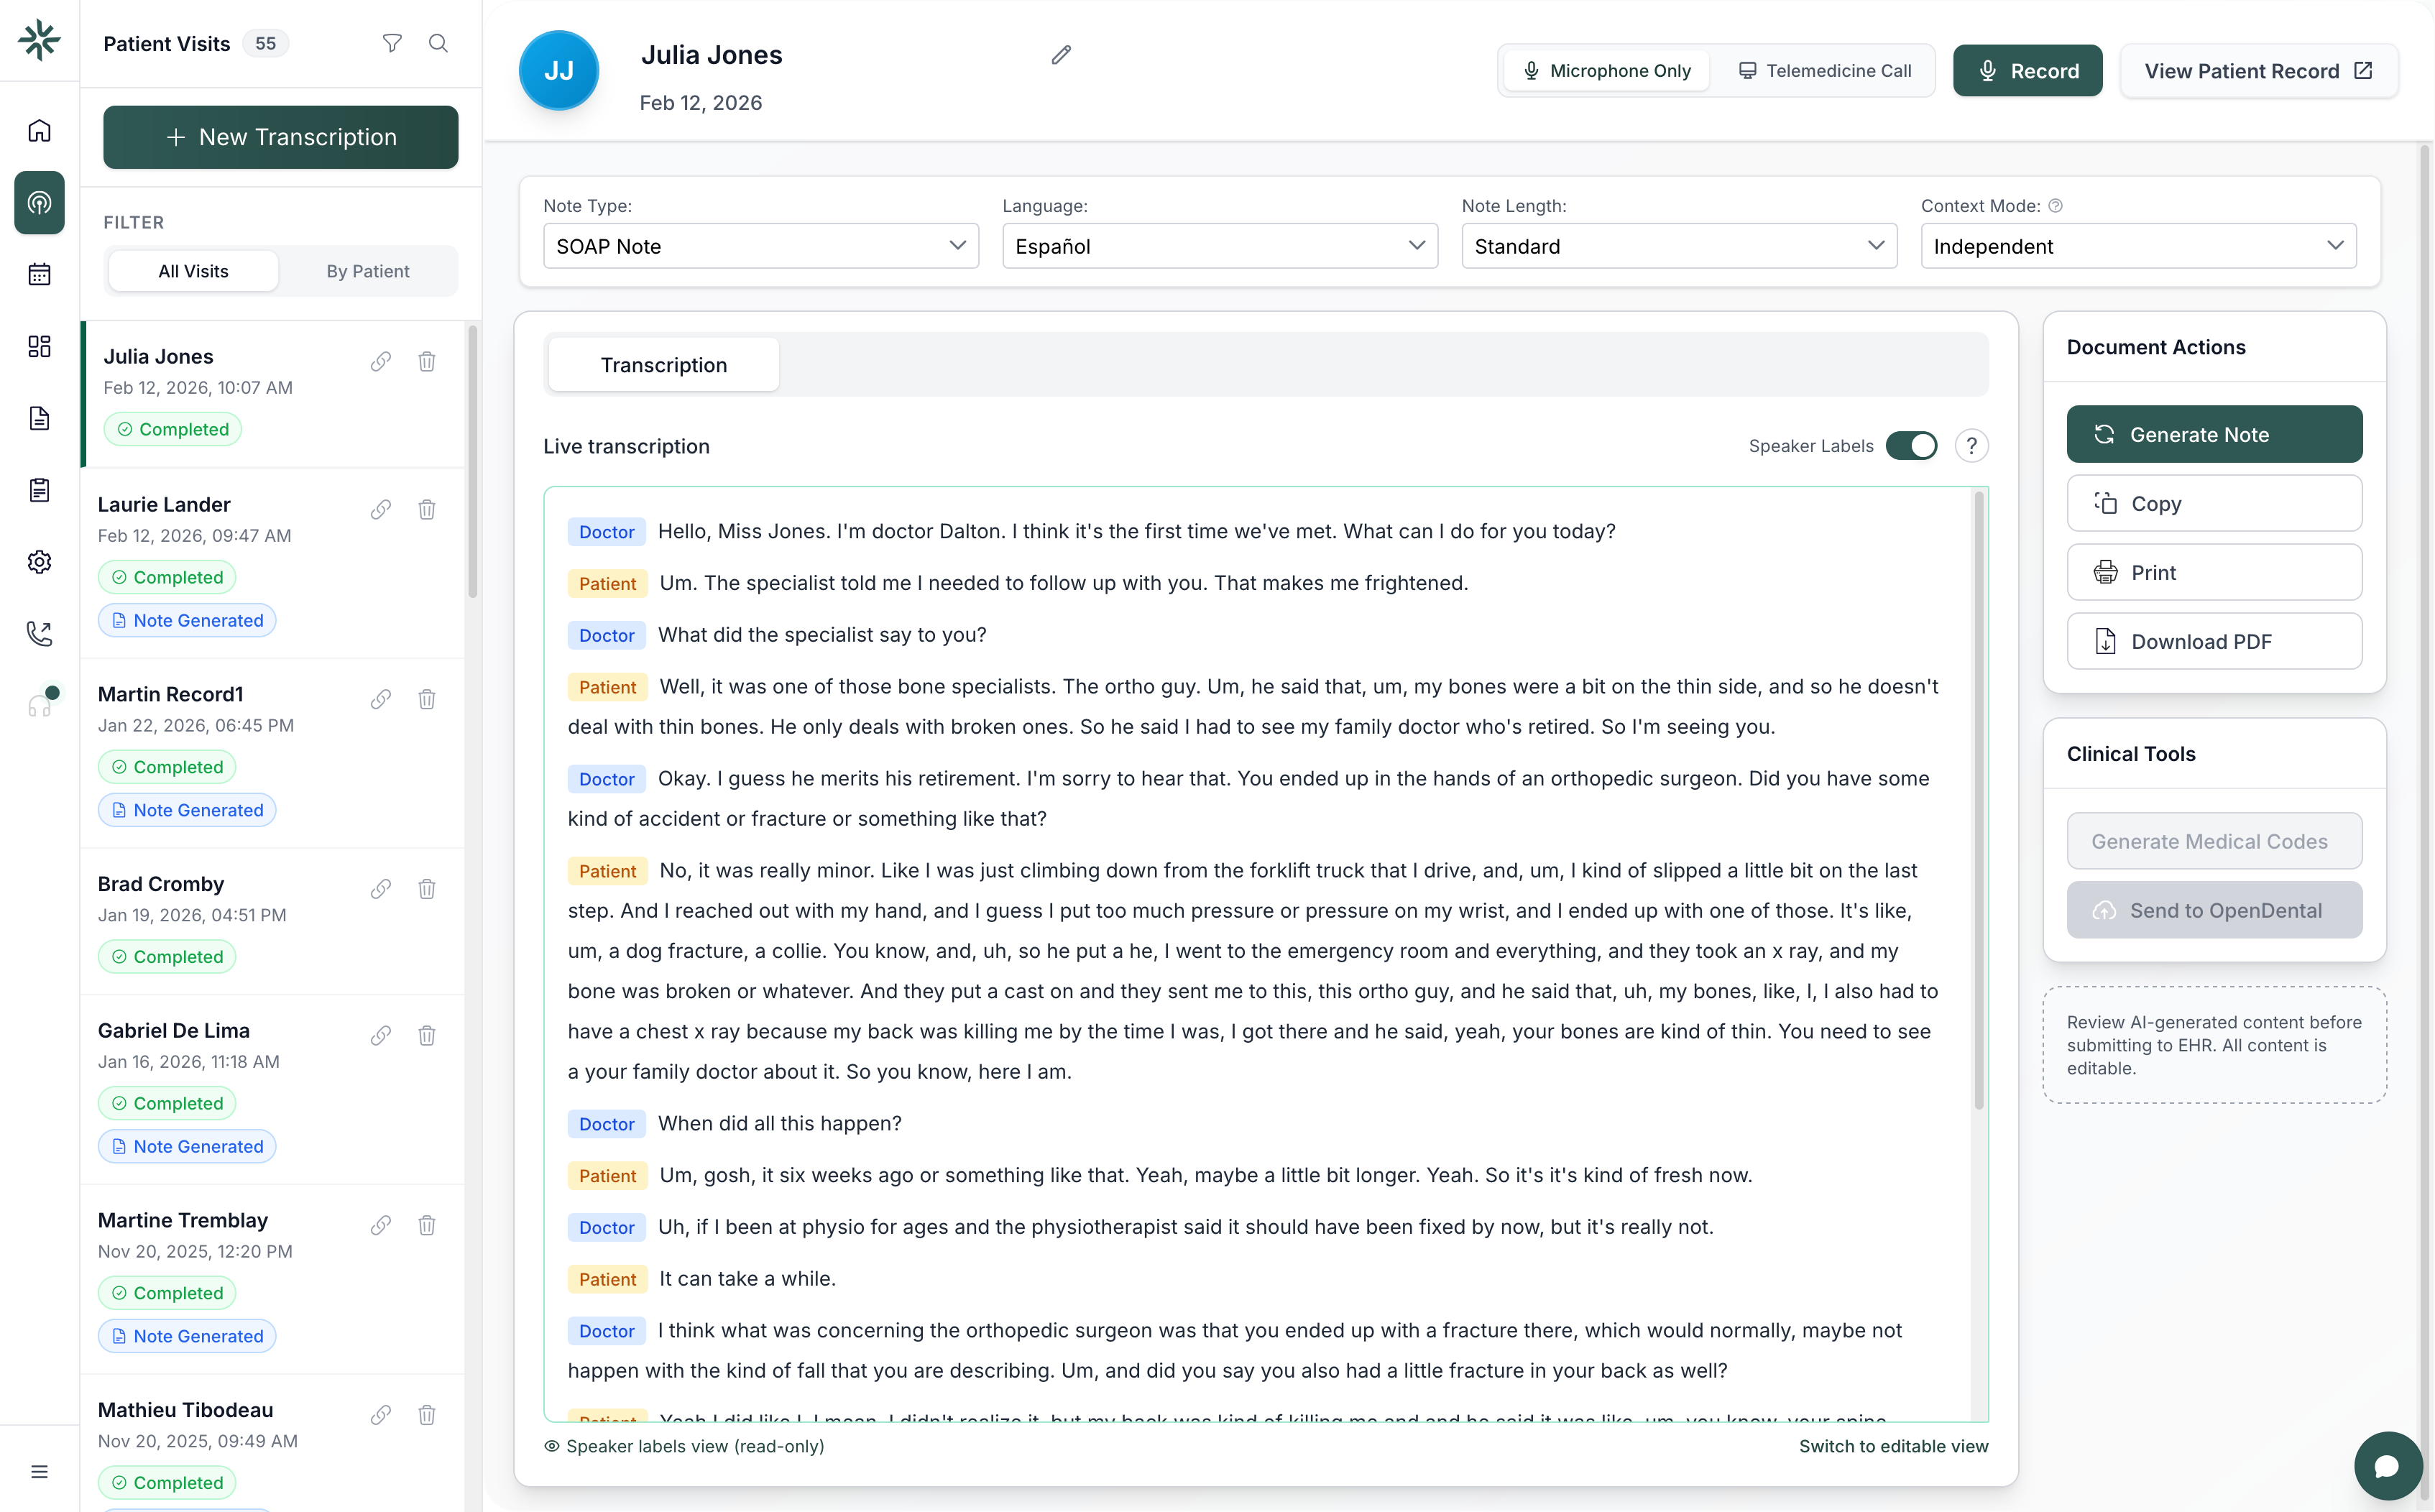Click the Generate Note button

pyautogui.click(x=2214, y=434)
